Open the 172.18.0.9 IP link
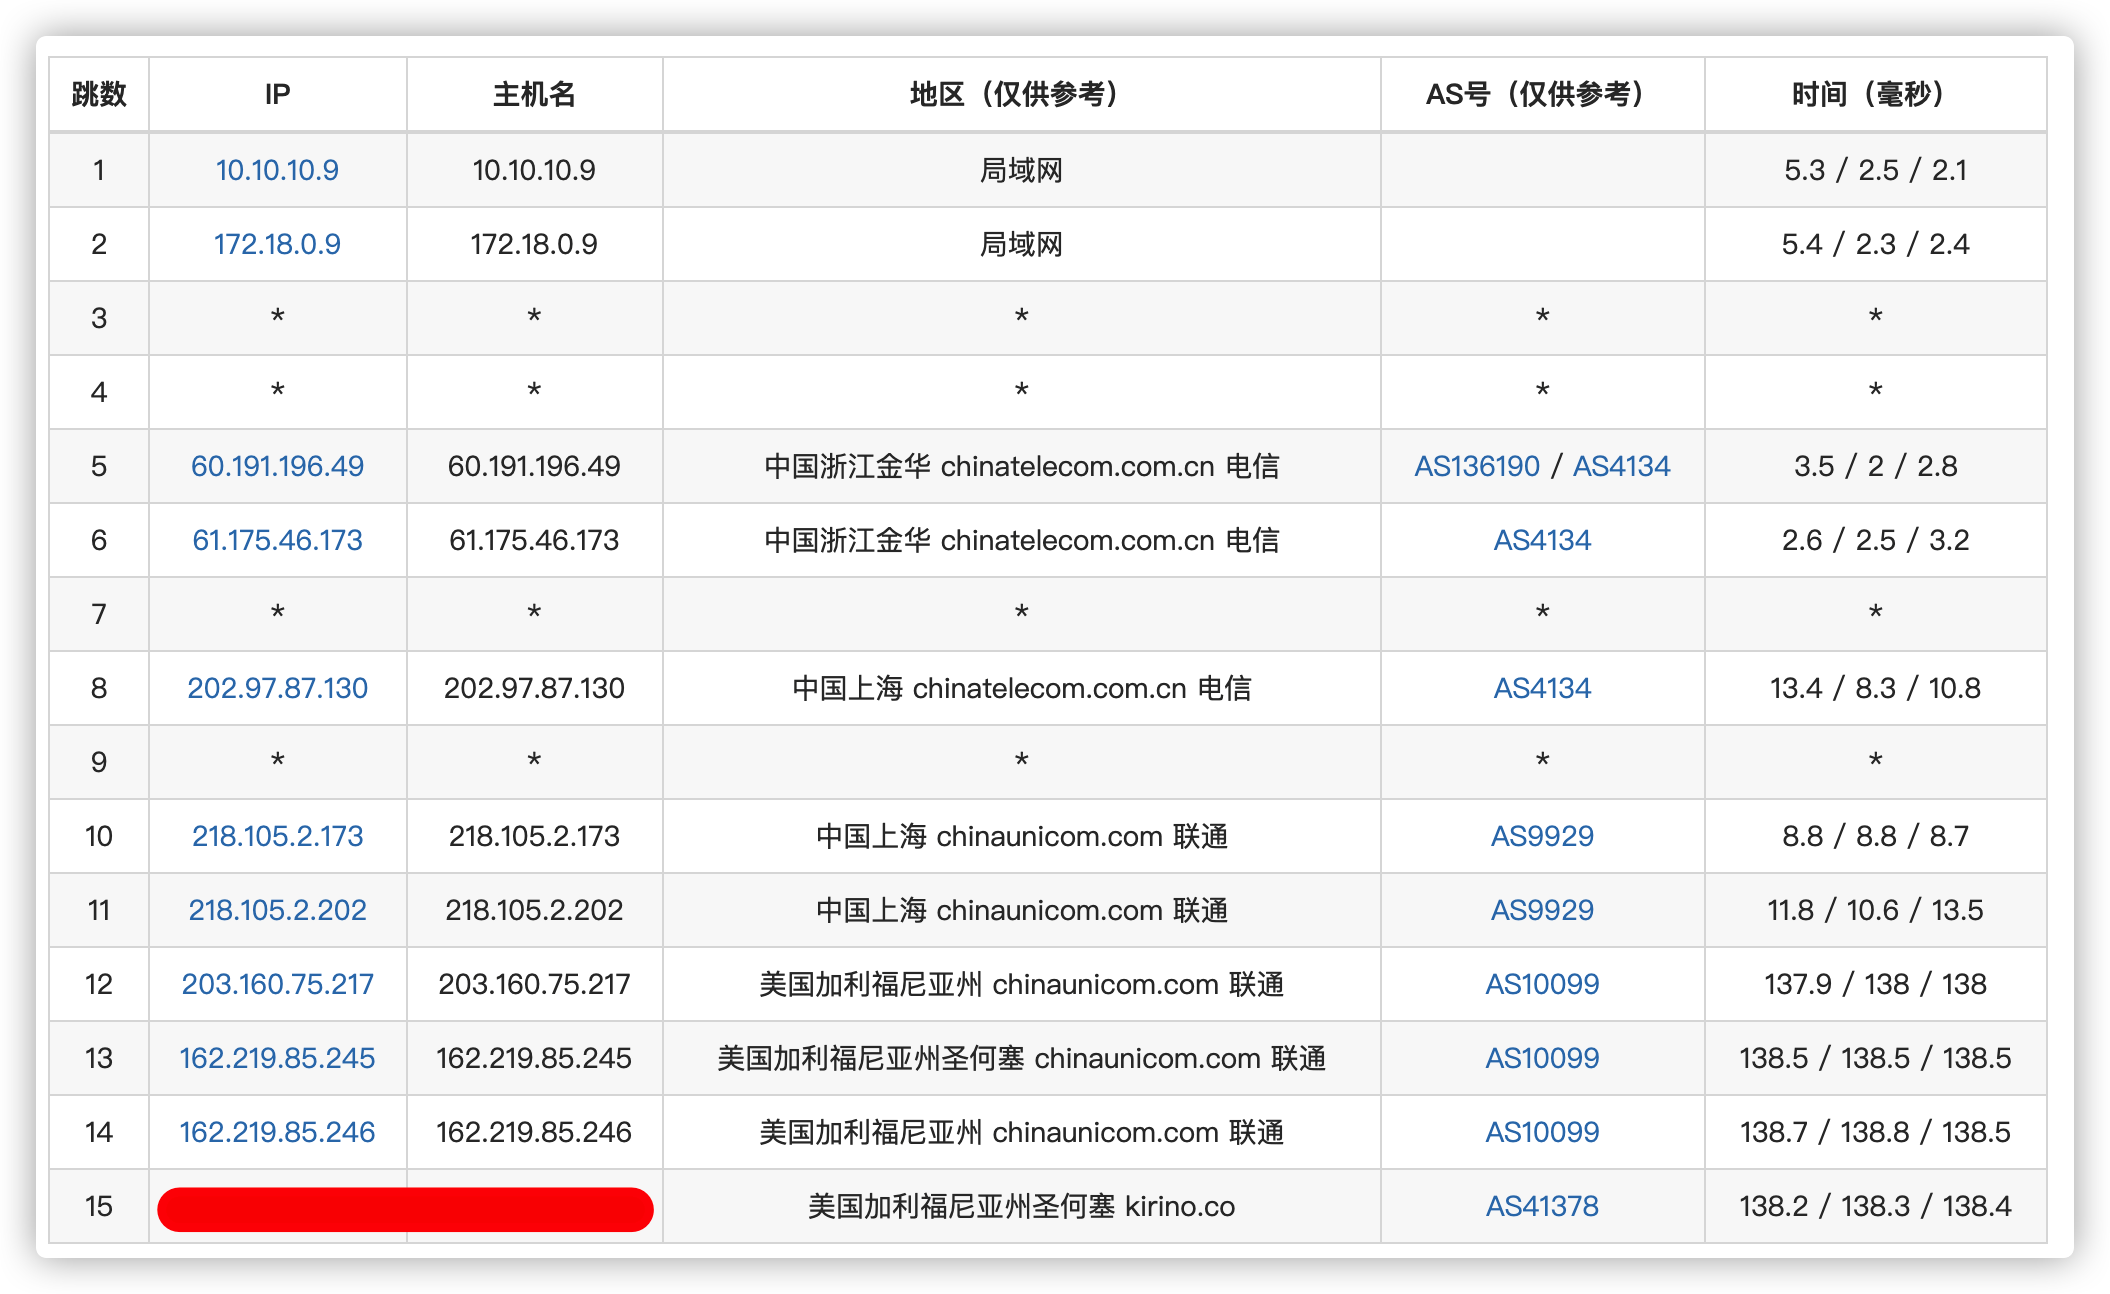Viewport: 2110px width, 1294px height. coord(277,244)
